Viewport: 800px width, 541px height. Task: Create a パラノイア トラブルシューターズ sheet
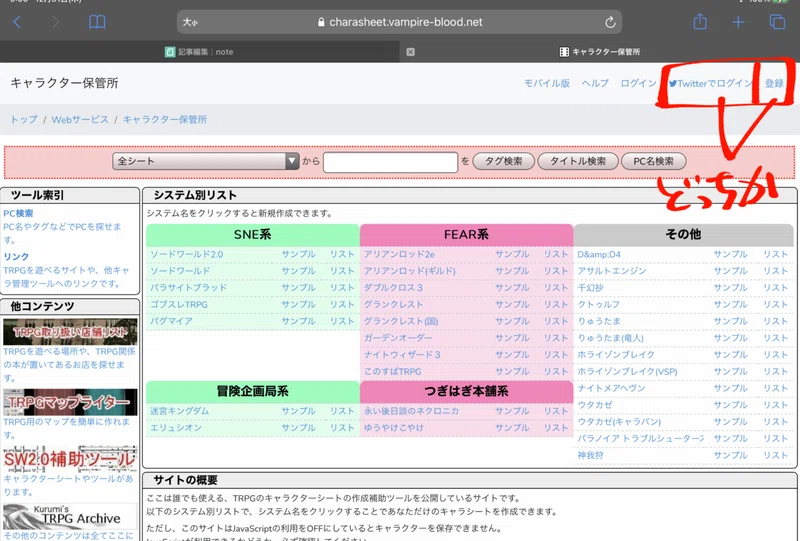(640, 438)
